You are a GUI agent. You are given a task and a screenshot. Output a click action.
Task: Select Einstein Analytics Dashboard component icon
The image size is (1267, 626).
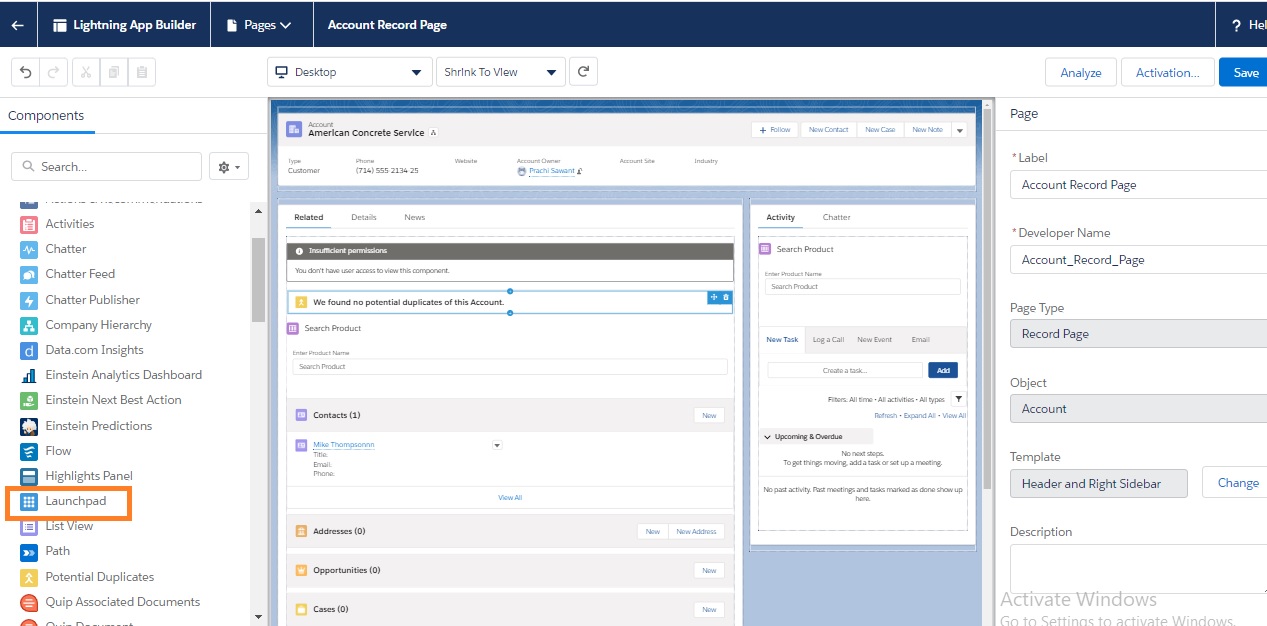coord(28,375)
